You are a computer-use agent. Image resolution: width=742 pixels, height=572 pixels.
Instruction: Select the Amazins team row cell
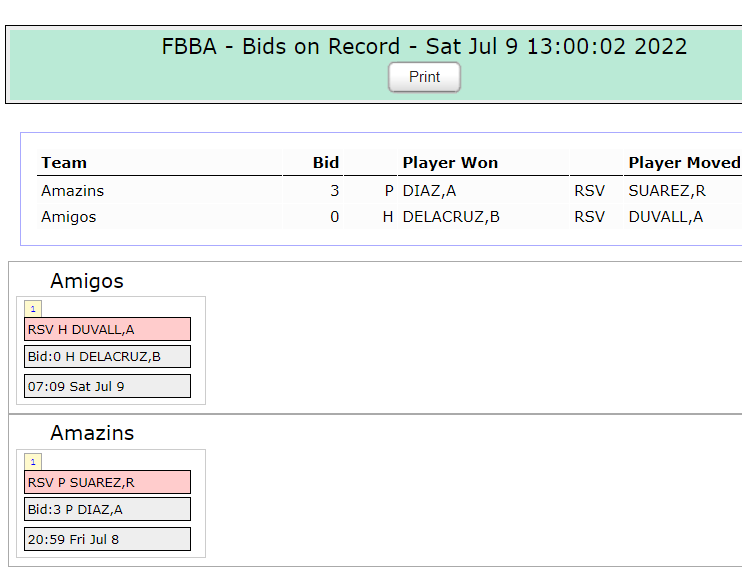pyautogui.click(x=159, y=191)
